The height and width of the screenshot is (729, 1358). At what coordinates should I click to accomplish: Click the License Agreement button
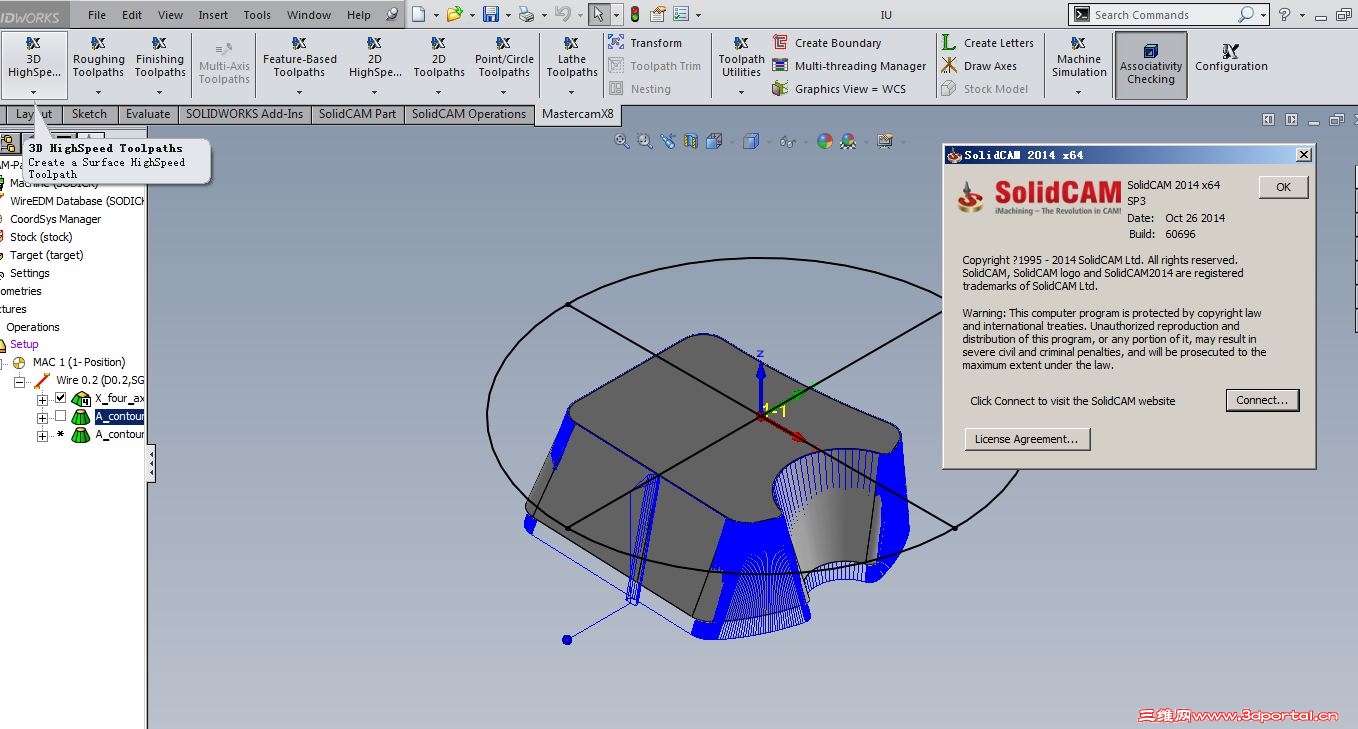[x=1026, y=439]
